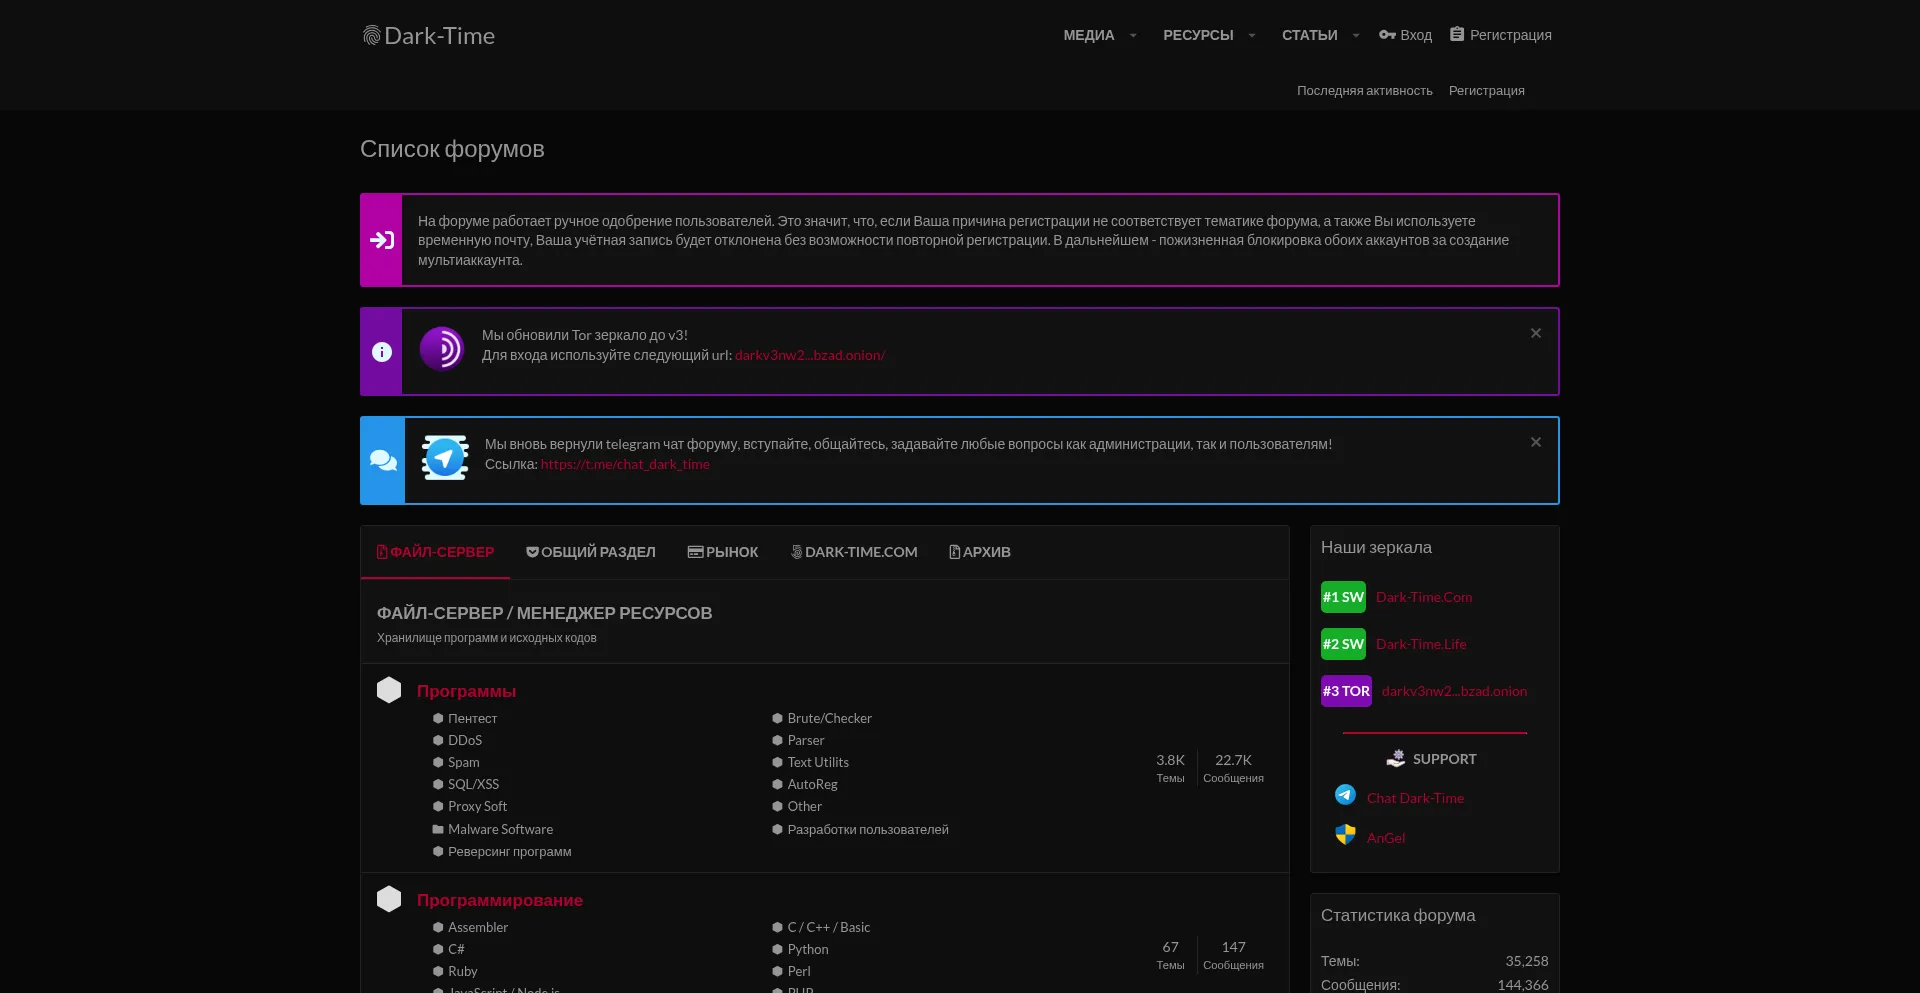1920x993 pixels.
Task: Open the Text Utilits subforum
Action: 818,762
